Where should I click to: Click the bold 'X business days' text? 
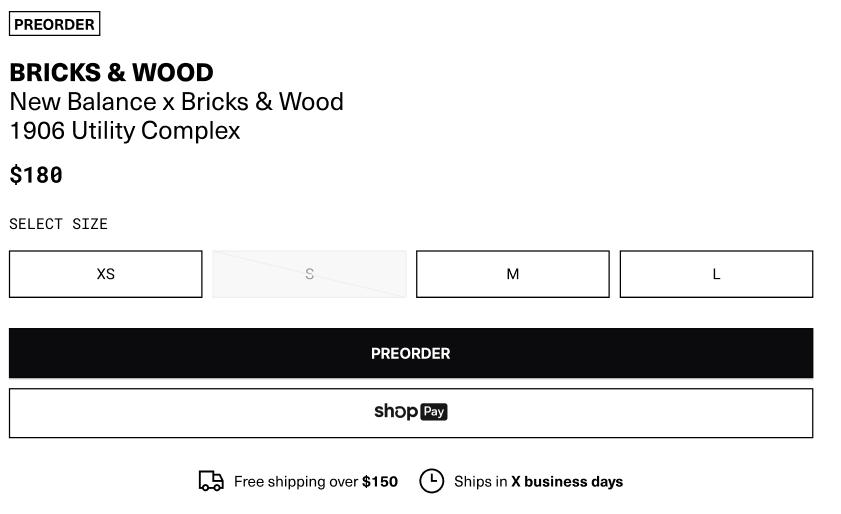[x=567, y=481]
